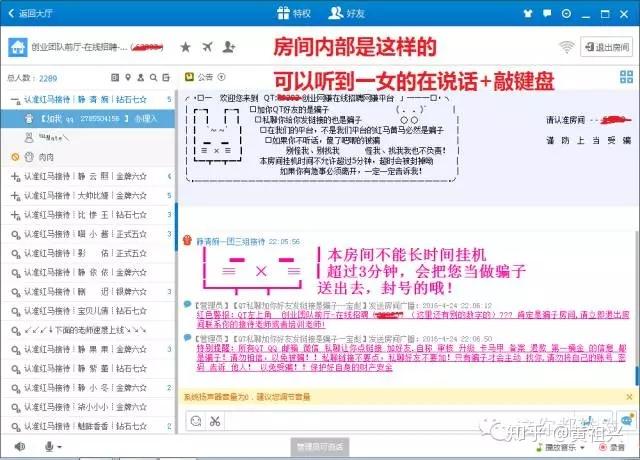Screen dimensions: 640x460
Task: Click the orange banned icon beside 肉肉
Action: click(x=15, y=157)
